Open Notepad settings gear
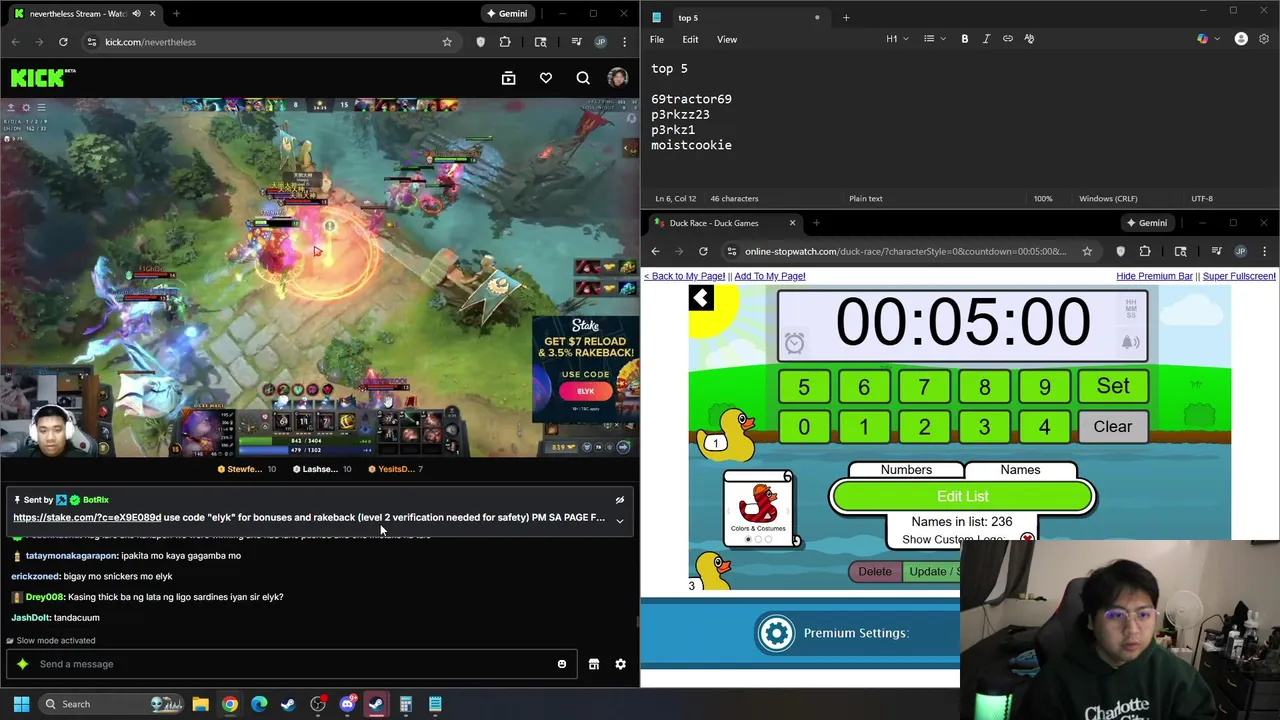 point(1264,39)
